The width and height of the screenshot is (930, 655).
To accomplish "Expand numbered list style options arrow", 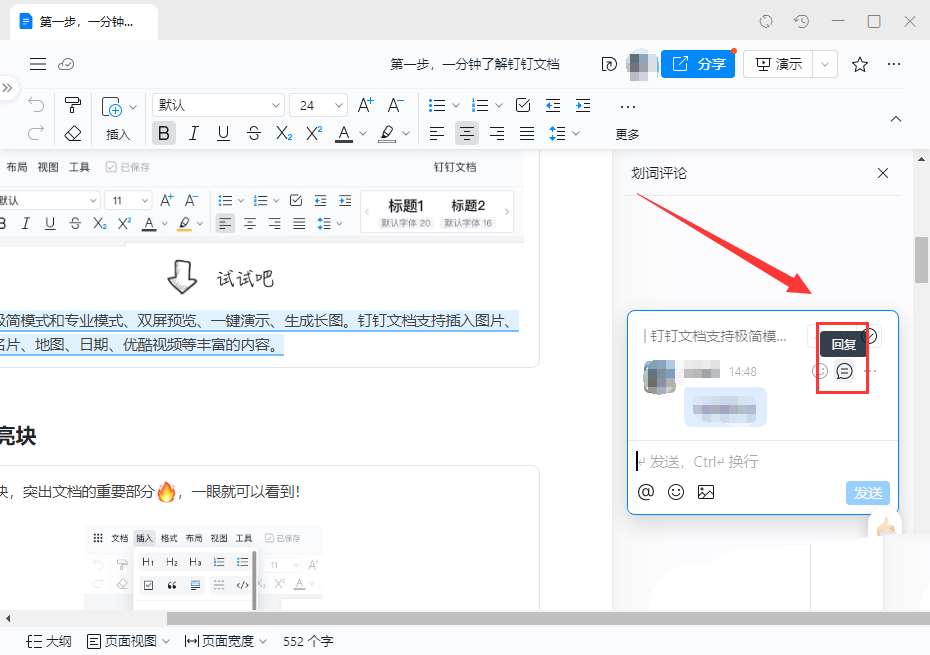I will (499, 106).
